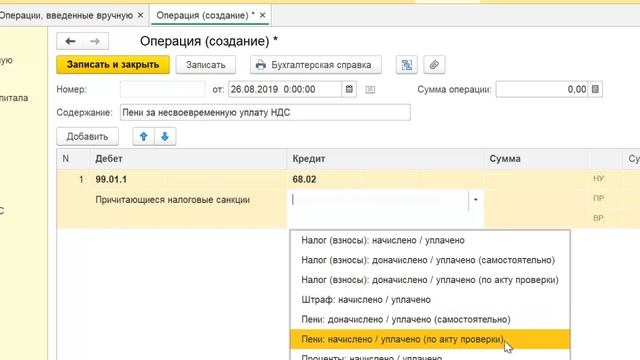Click the printer icon for Бухгалтерская справка
640x360 pixels.
pyautogui.click(x=261, y=65)
